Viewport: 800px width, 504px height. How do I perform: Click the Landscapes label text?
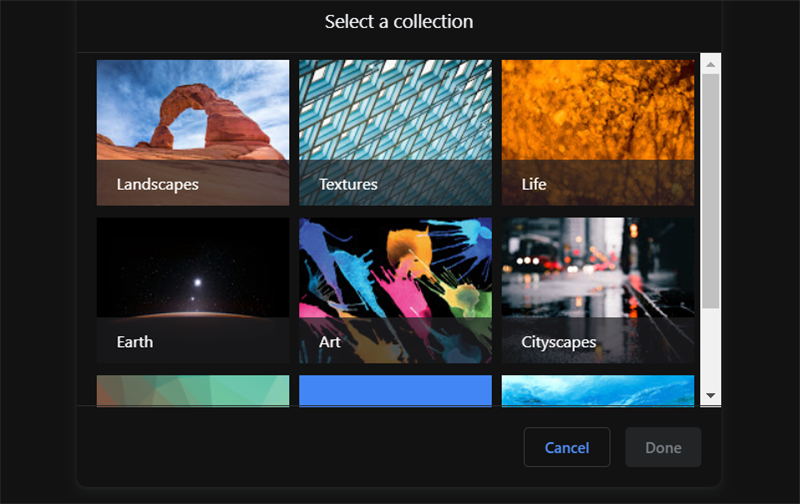[x=158, y=184]
